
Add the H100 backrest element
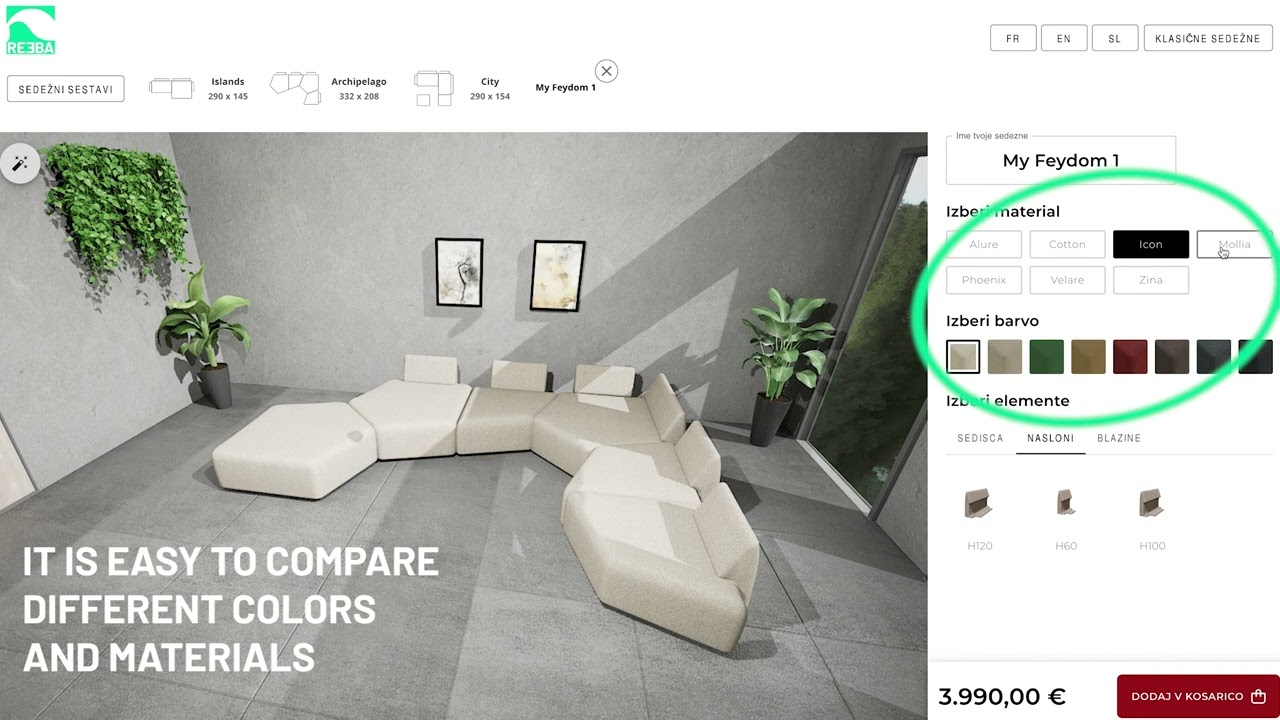pyautogui.click(x=1151, y=503)
